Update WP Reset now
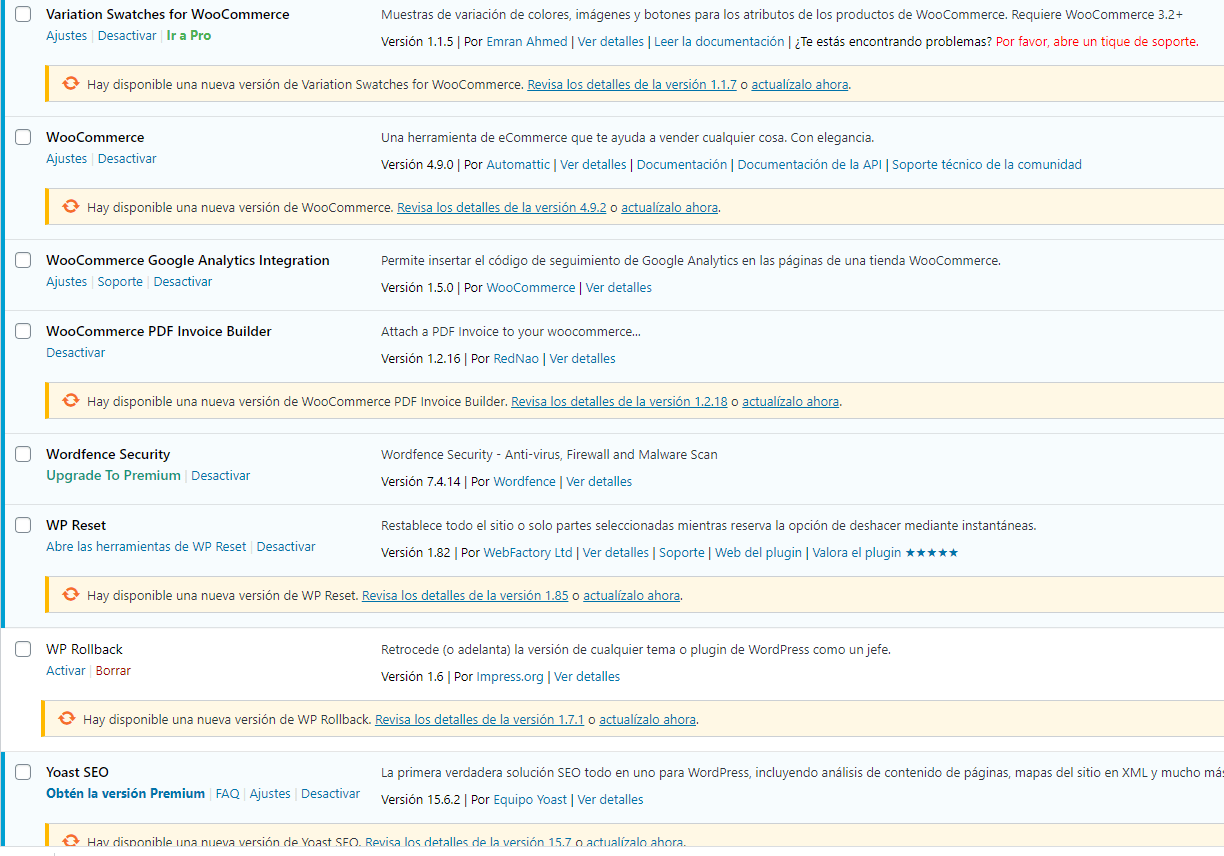 632,596
